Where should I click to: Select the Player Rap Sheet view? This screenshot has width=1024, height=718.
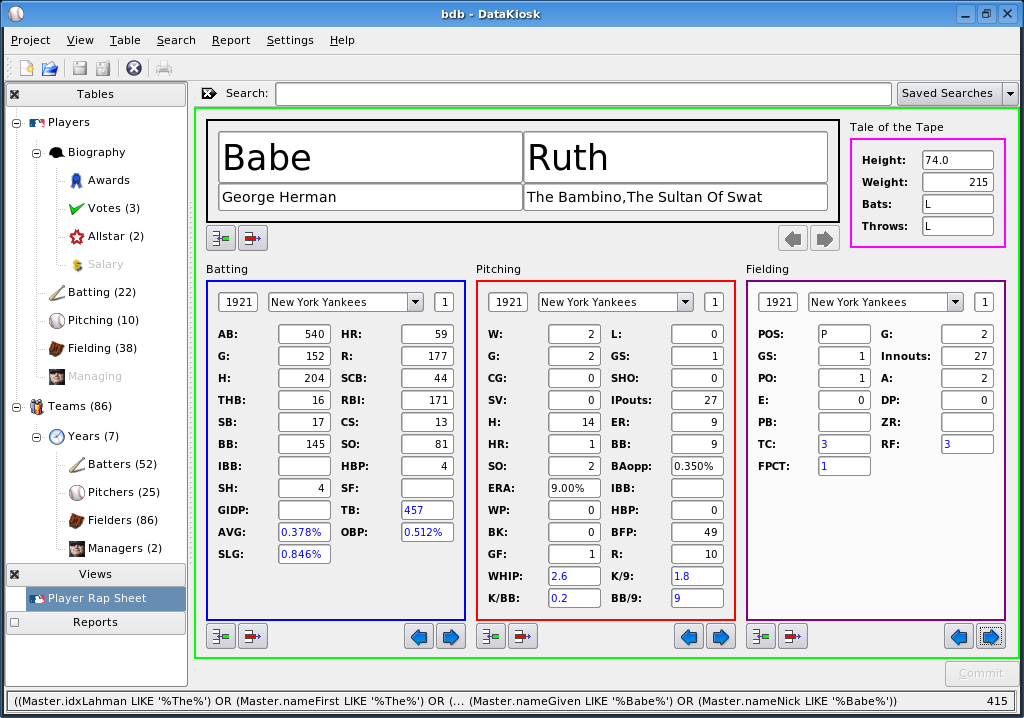[106, 598]
